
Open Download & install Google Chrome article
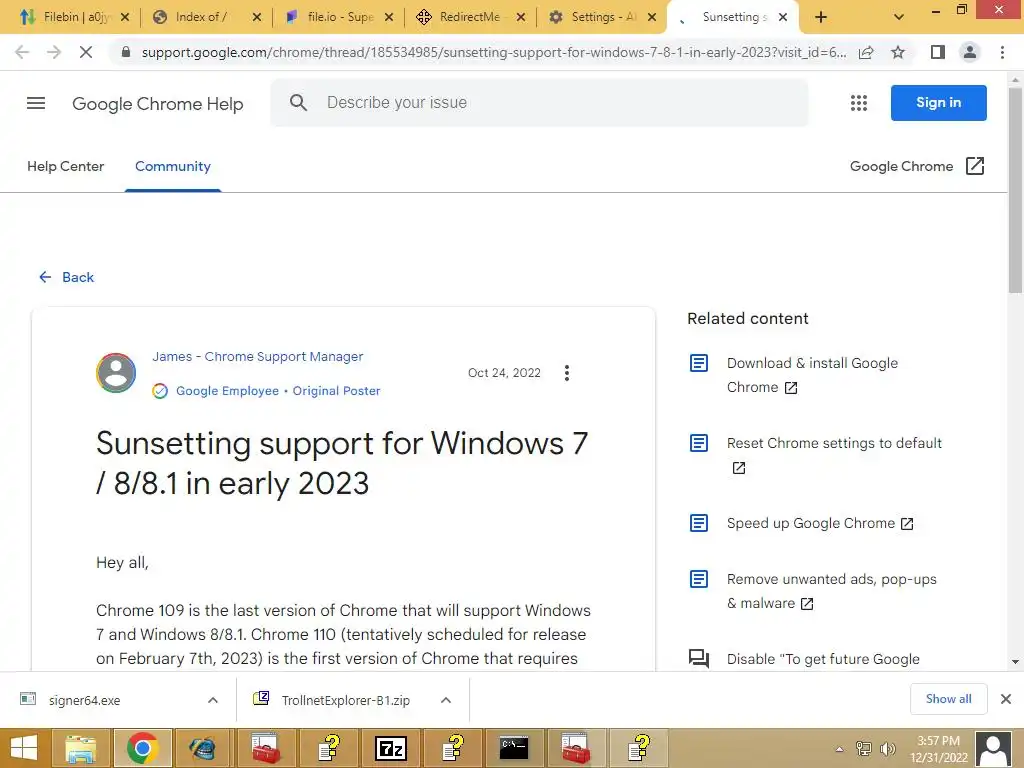click(812, 375)
